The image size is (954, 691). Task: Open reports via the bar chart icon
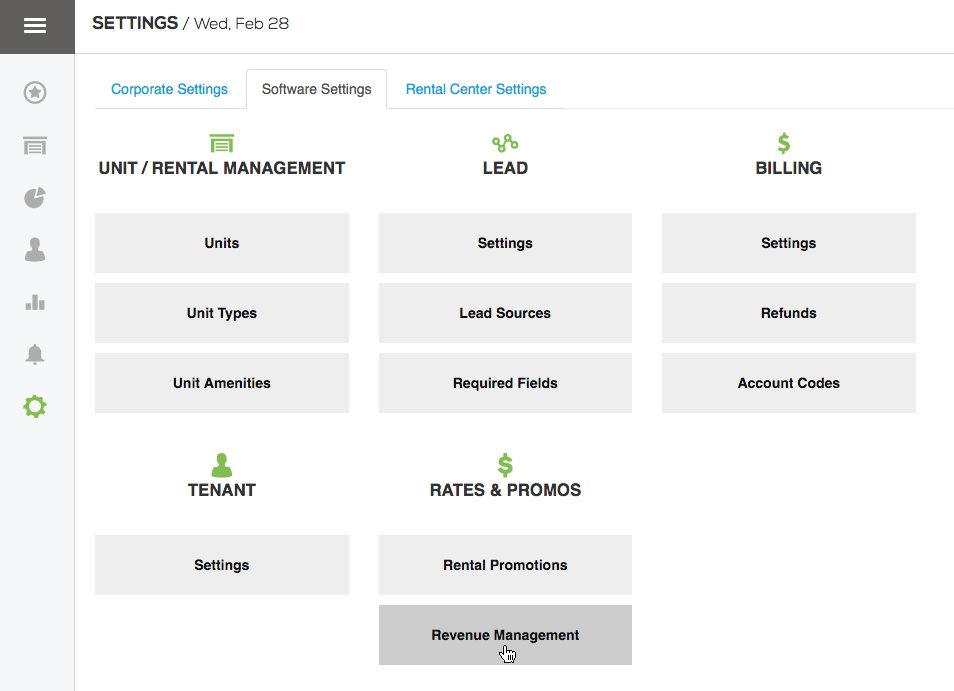click(35, 302)
